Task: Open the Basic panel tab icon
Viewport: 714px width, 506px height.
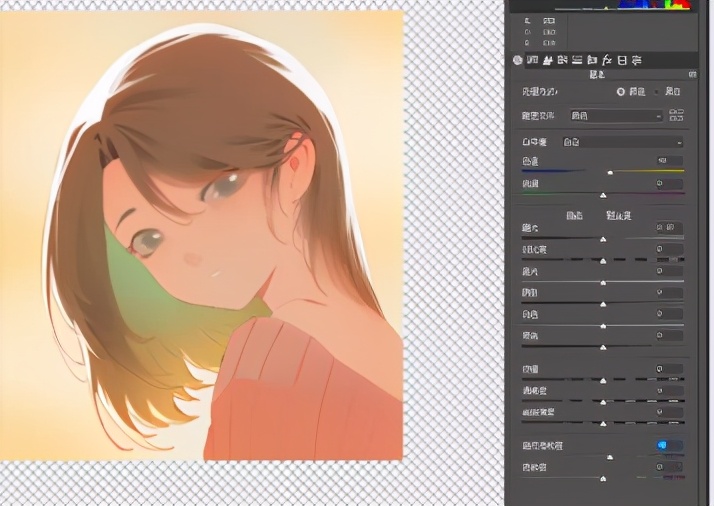Action: pos(518,60)
